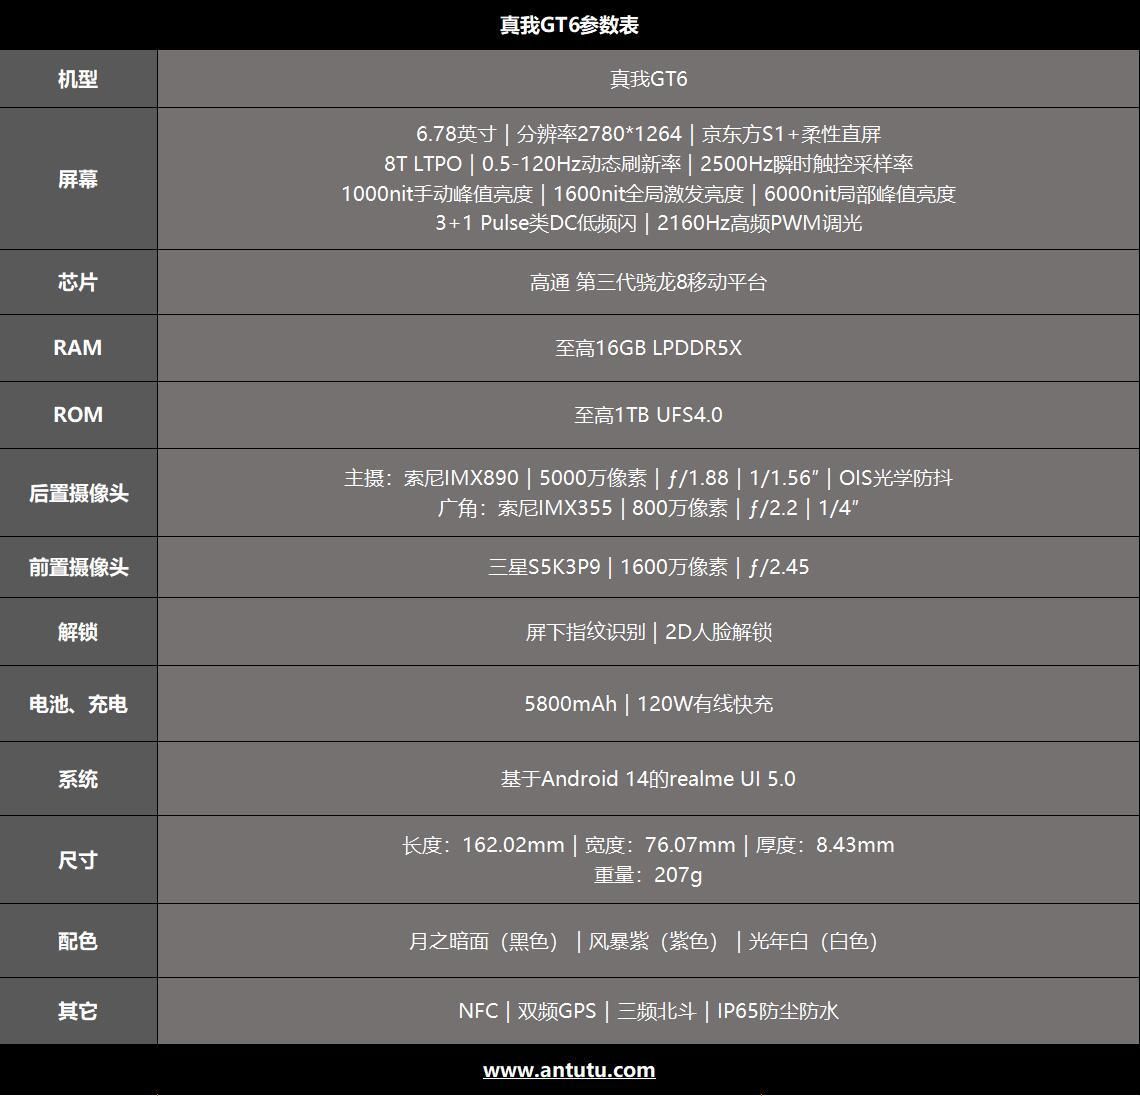This screenshot has width=1140, height=1096.
Task: Select the 其它 row label
Action: tap(78, 1011)
